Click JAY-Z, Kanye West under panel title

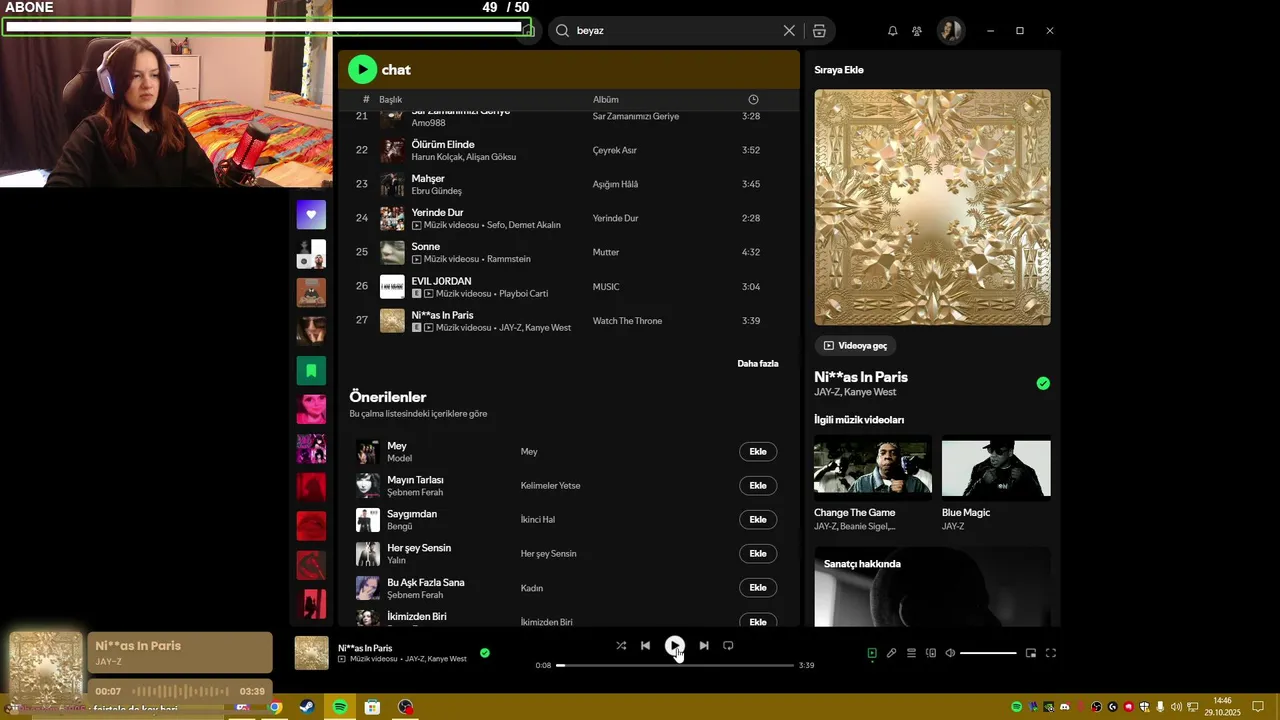tap(855, 392)
